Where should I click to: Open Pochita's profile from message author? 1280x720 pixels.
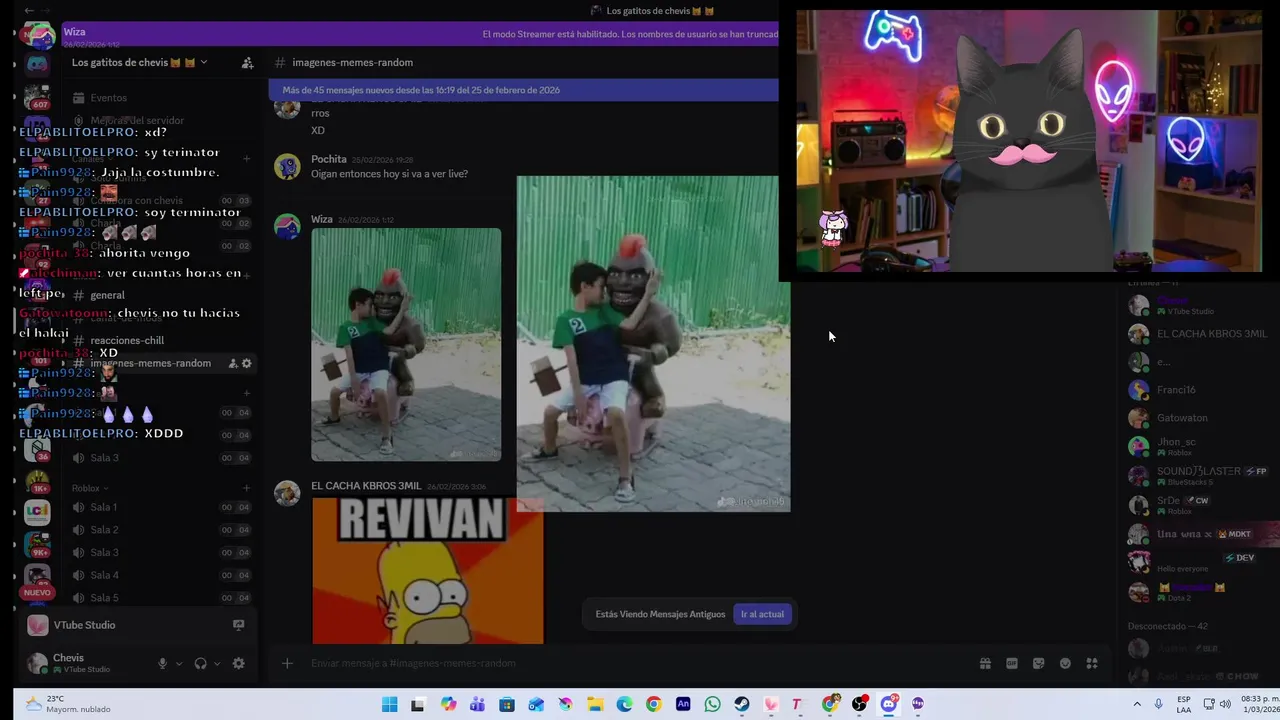[329, 159]
